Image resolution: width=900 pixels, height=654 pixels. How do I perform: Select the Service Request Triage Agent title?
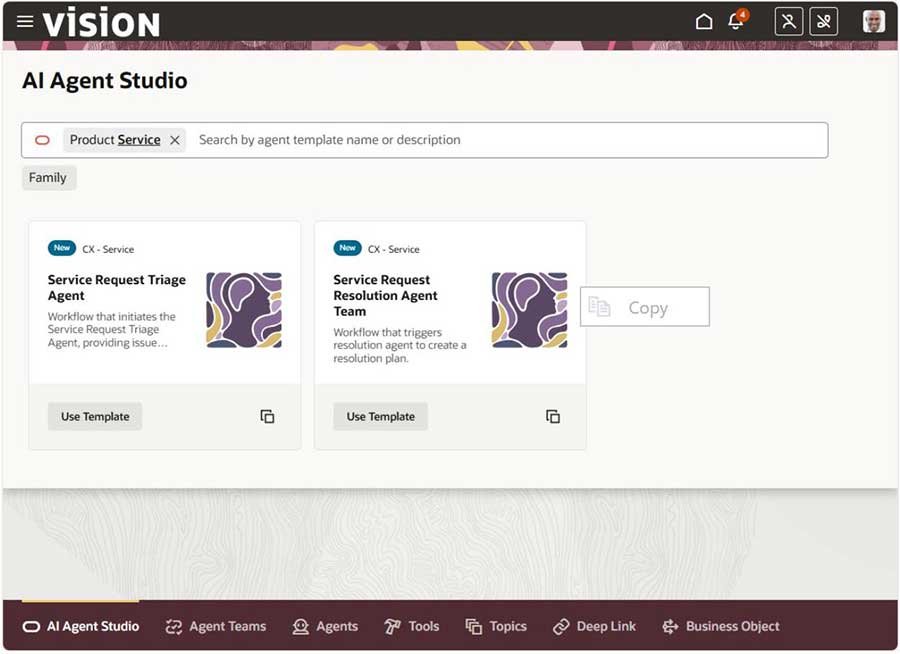click(x=117, y=288)
